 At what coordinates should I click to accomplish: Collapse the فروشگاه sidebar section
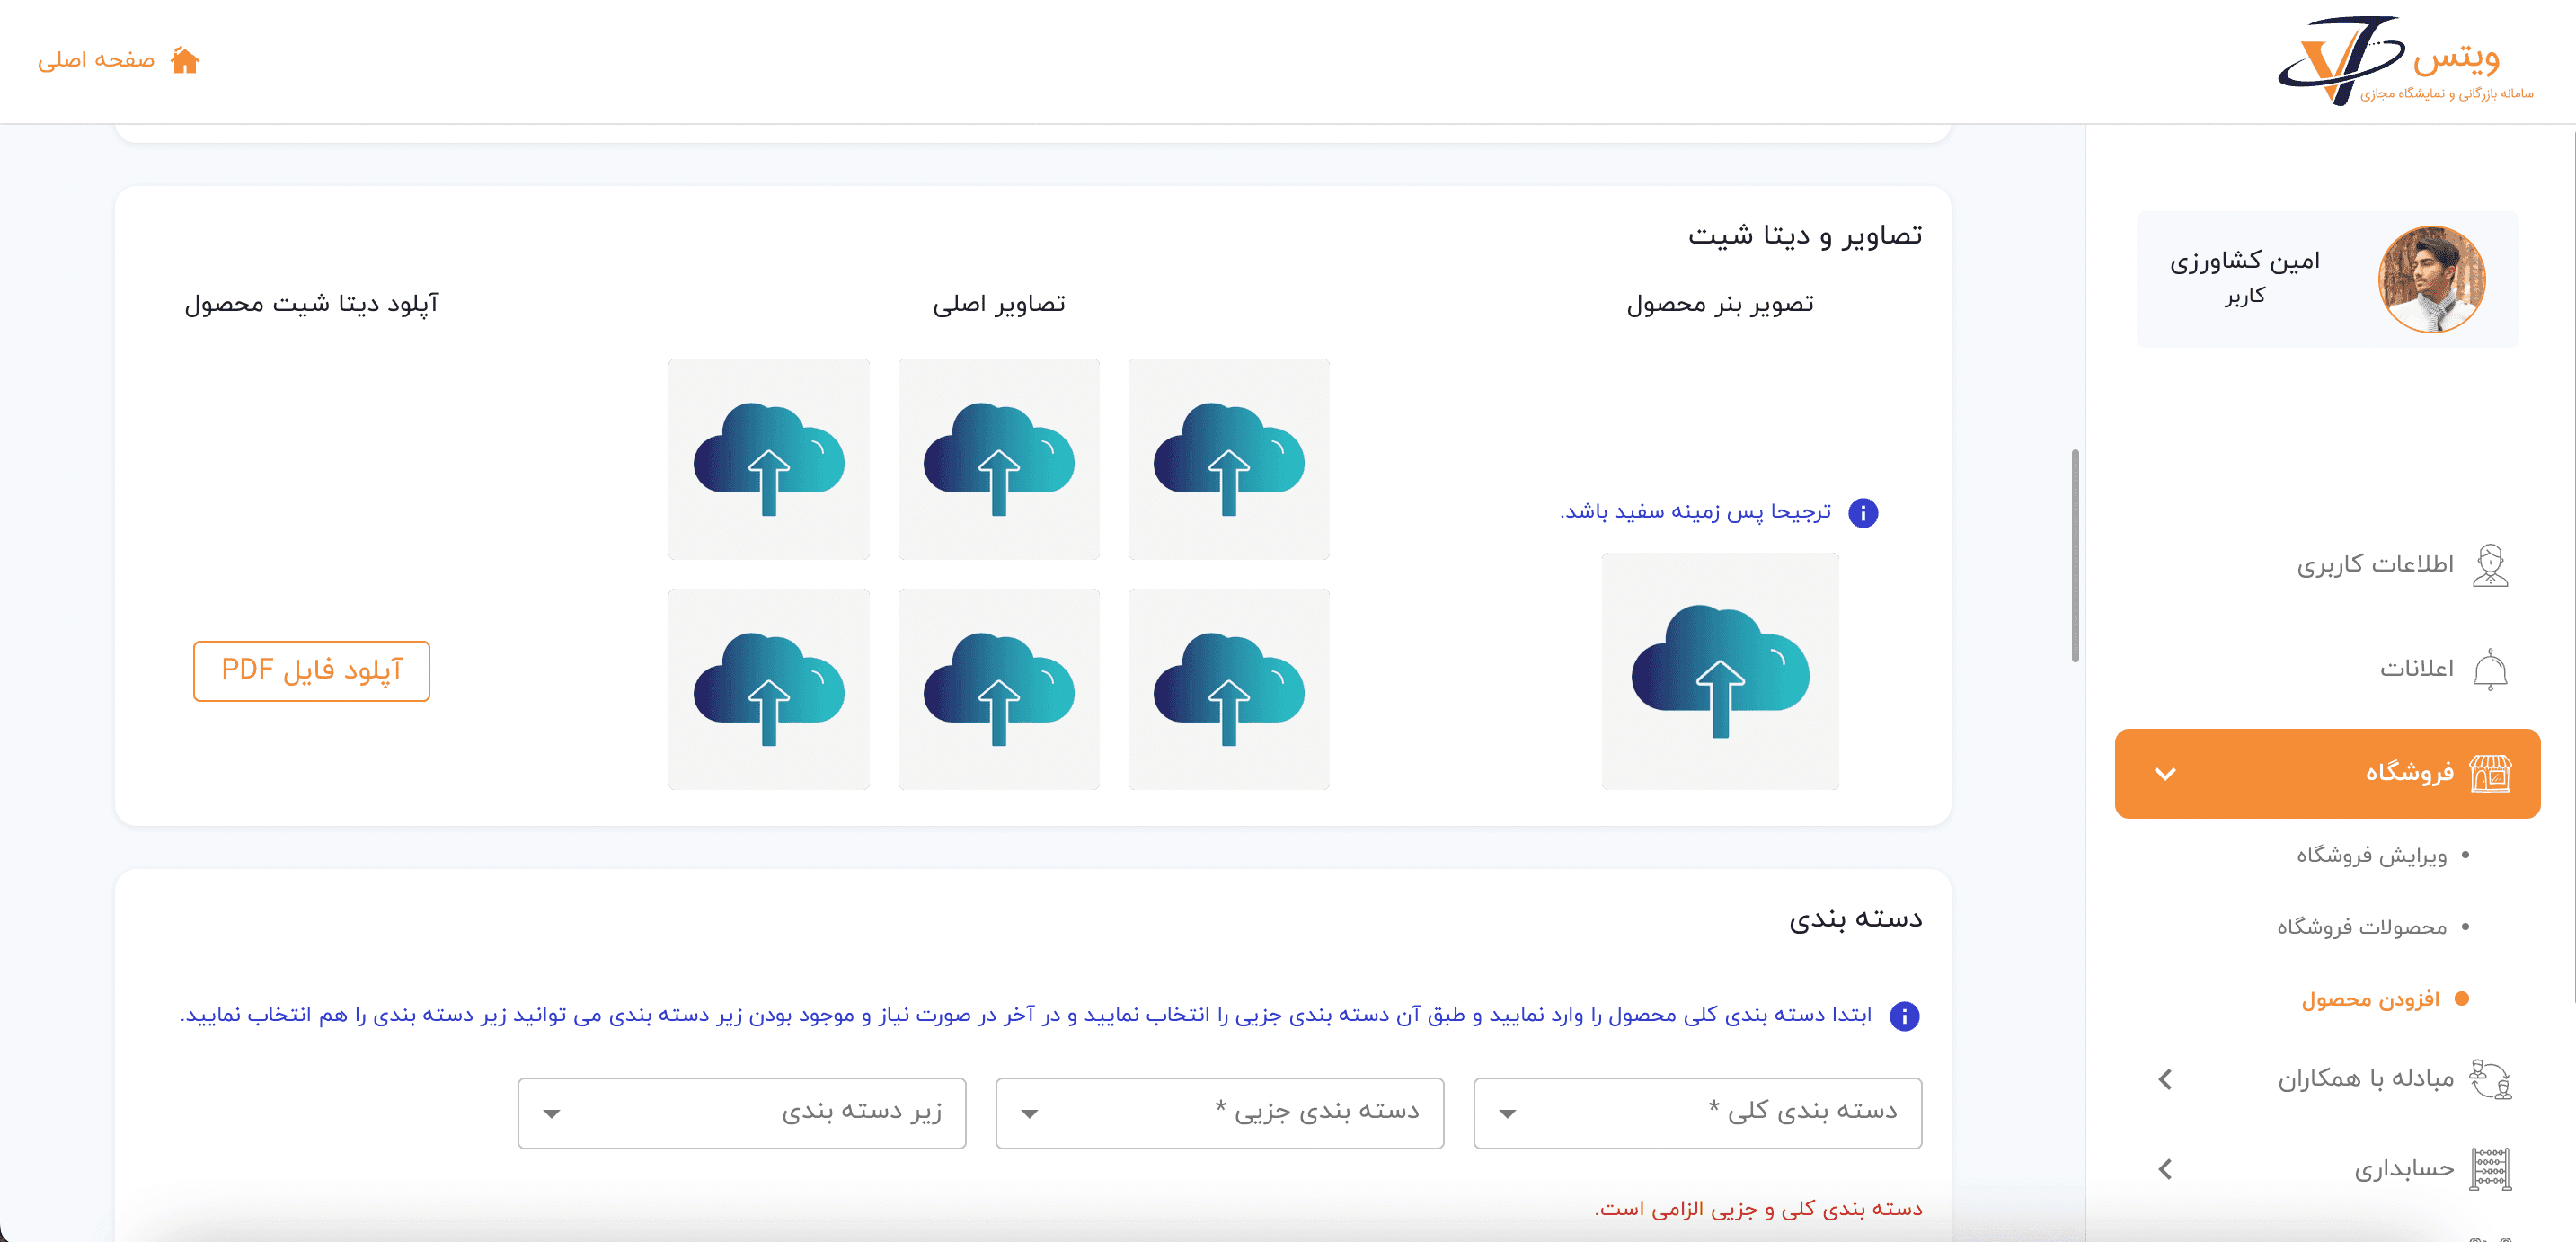(2165, 774)
